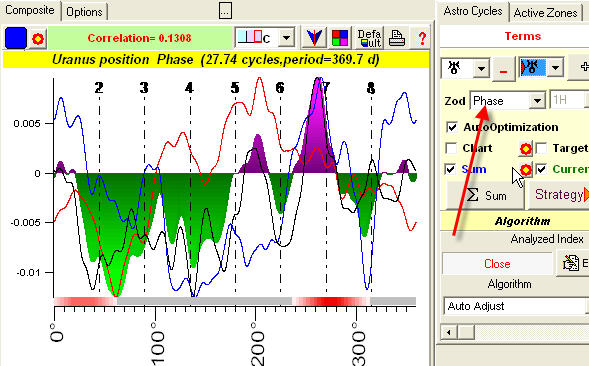
Task: Open the Phase dropdown next to Zod
Action: tap(538, 101)
